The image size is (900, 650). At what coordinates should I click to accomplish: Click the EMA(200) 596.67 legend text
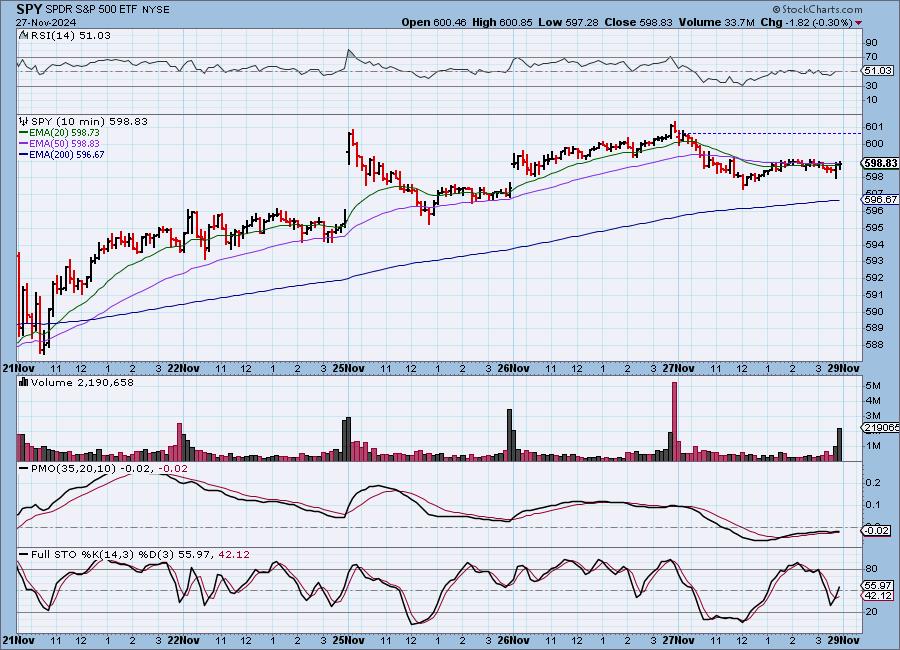pyautogui.click(x=67, y=154)
